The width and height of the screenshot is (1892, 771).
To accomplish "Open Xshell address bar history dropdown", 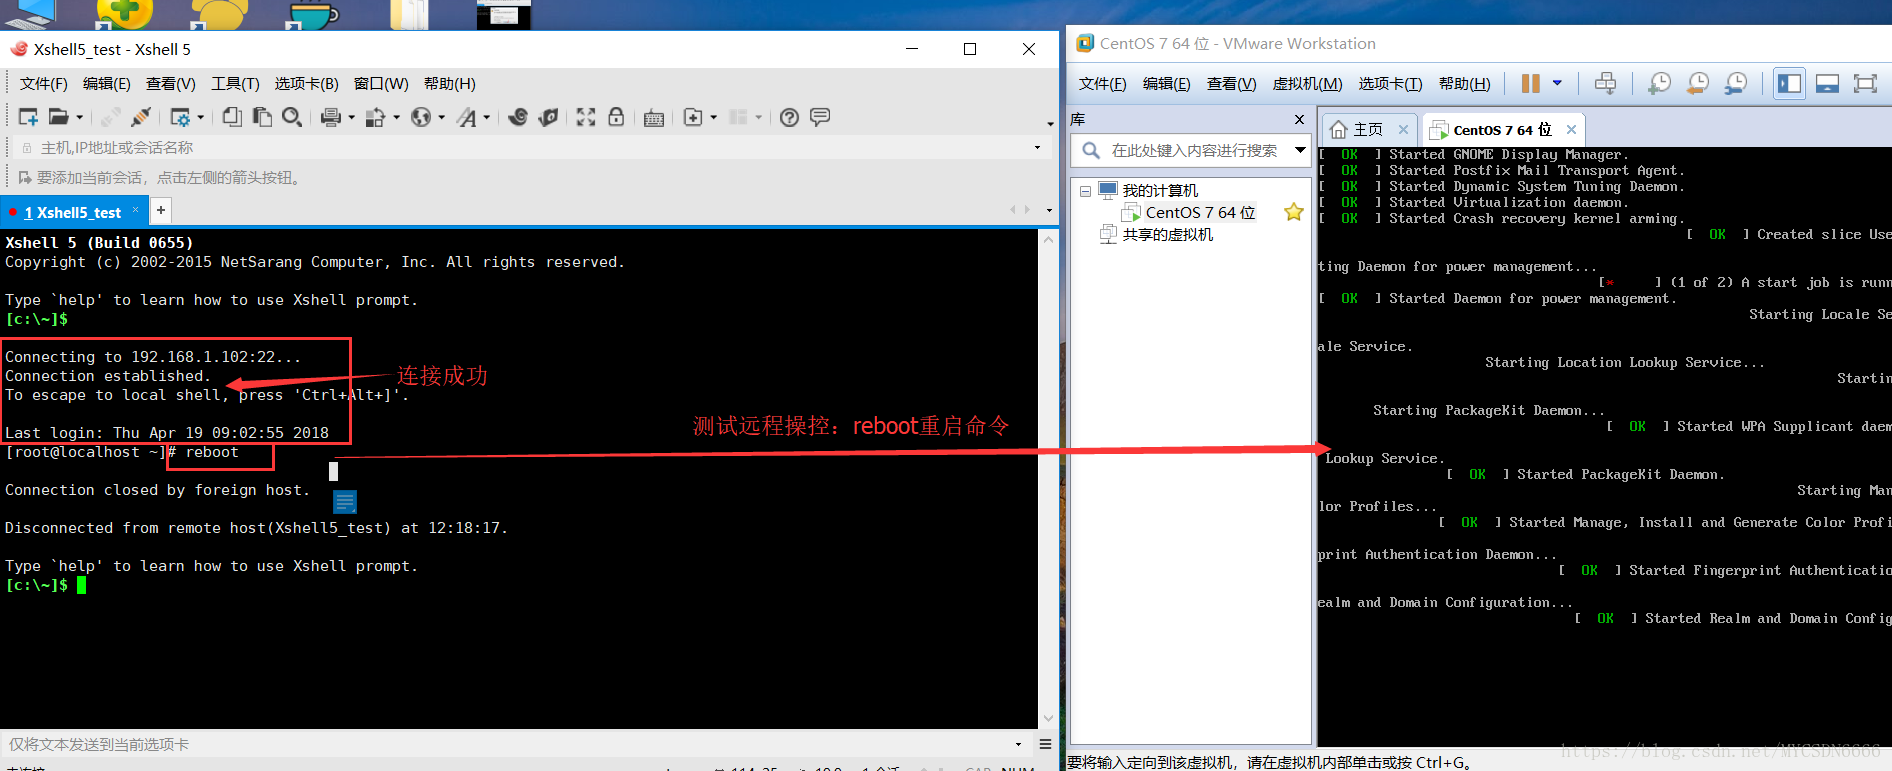I will click(1037, 148).
